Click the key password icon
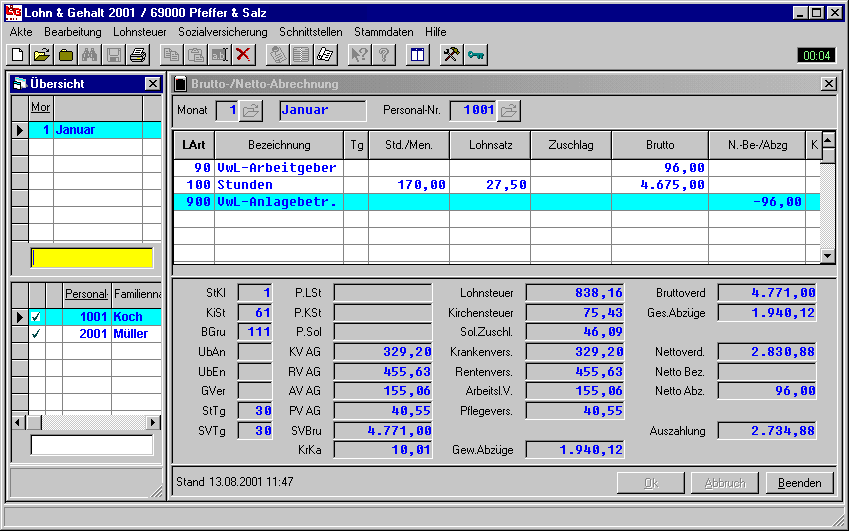 coord(475,55)
